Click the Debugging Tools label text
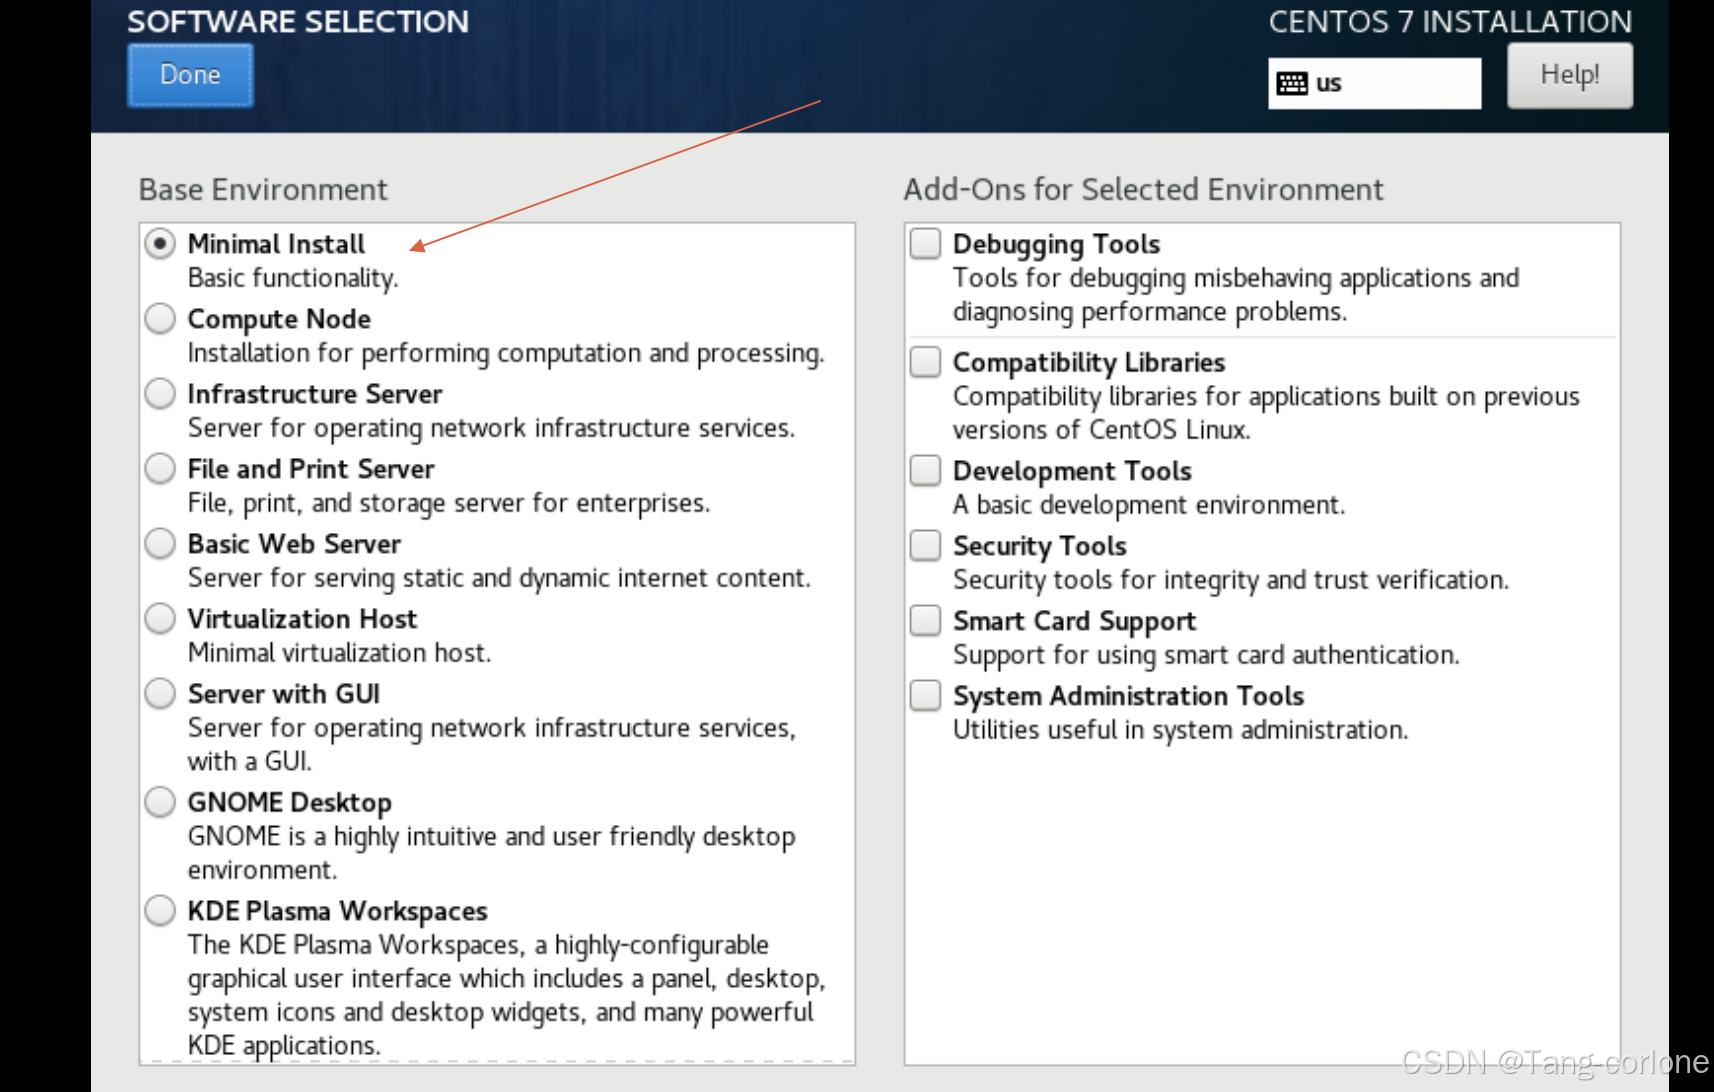The image size is (1714, 1092). point(1056,244)
